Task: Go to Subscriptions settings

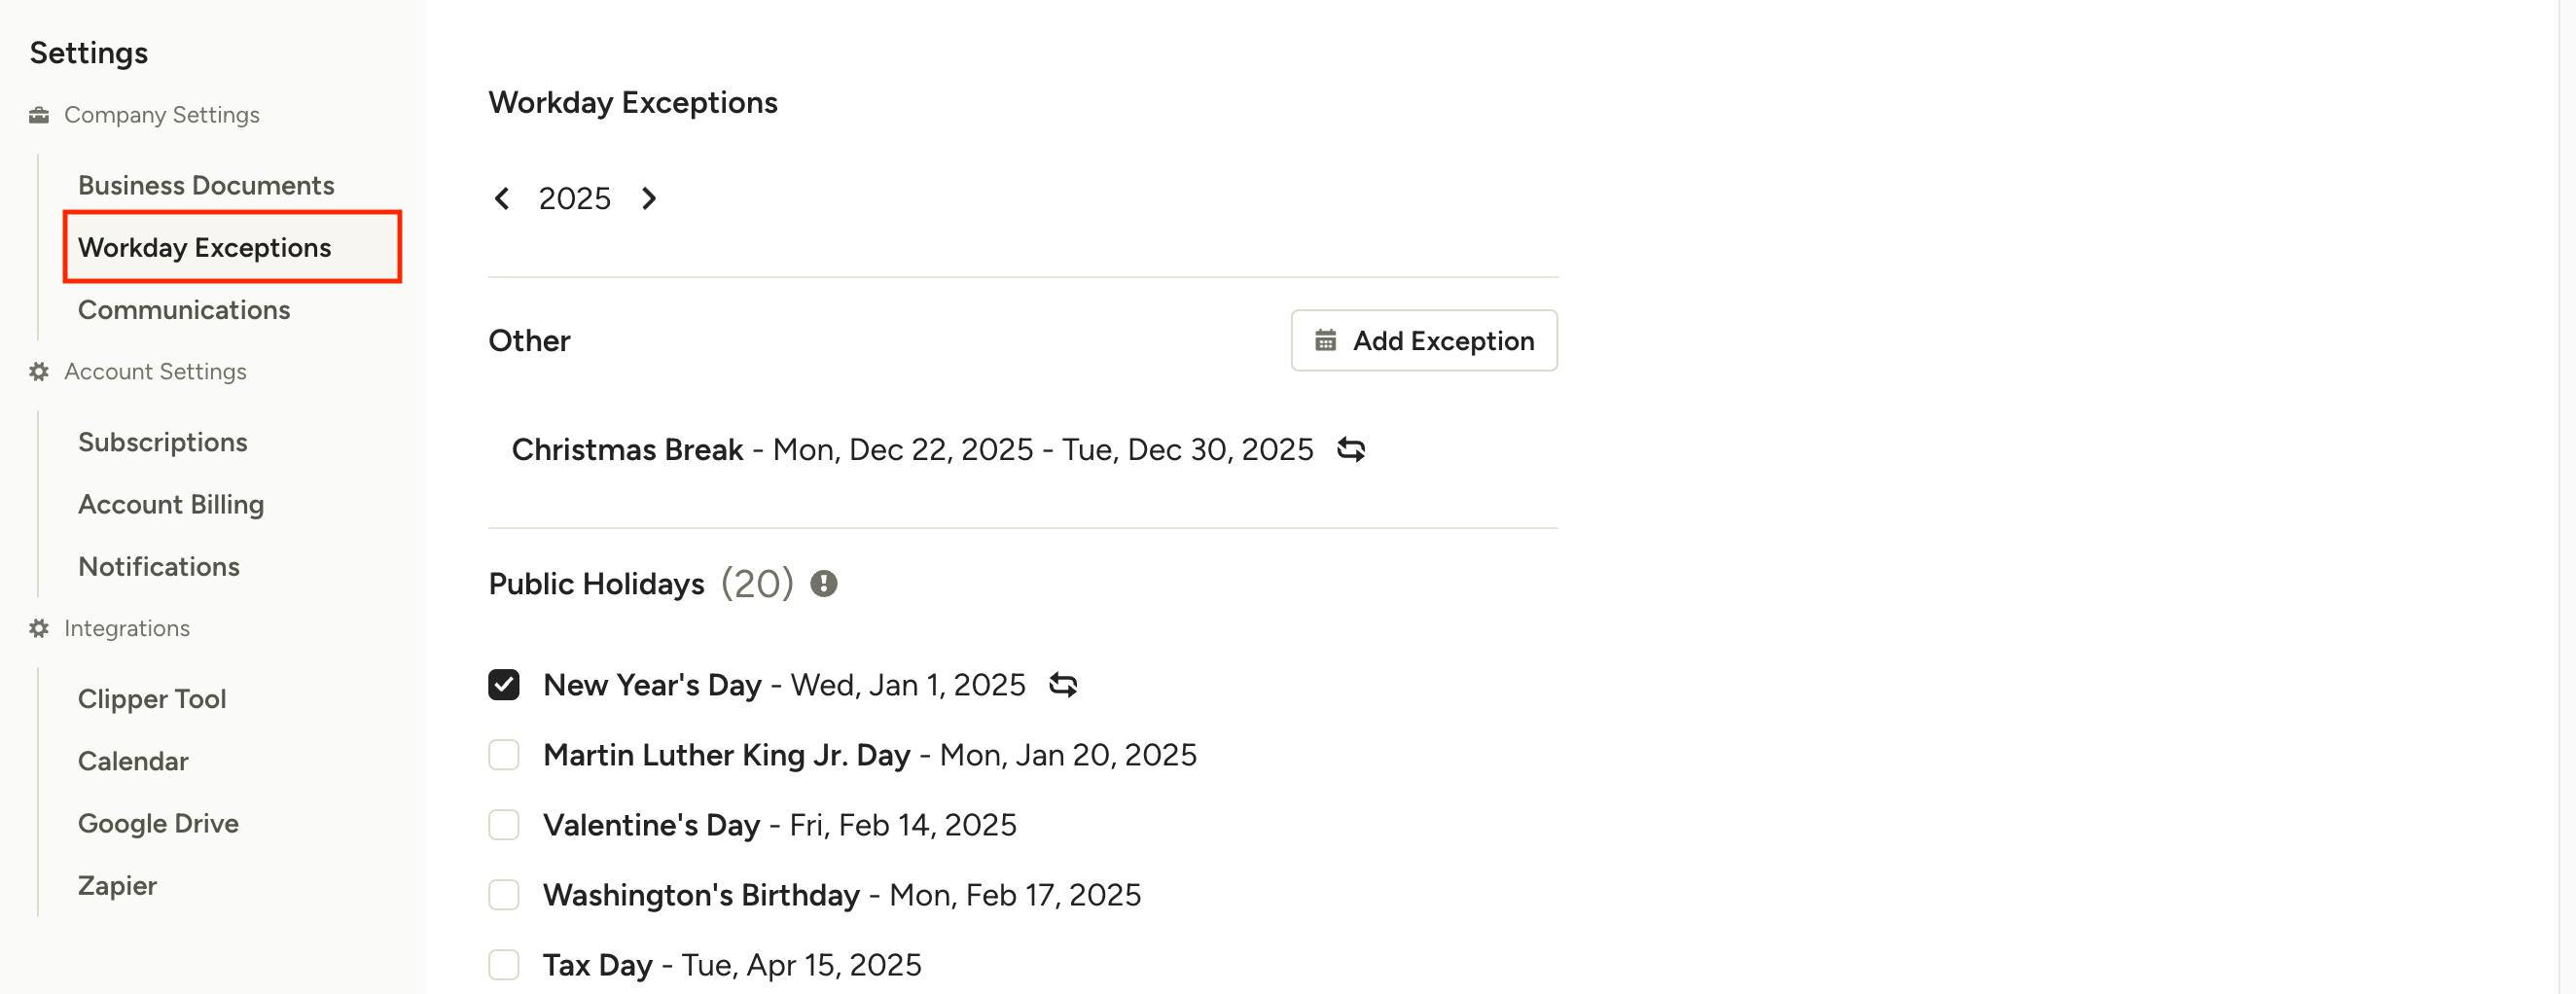Action: [x=163, y=443]
